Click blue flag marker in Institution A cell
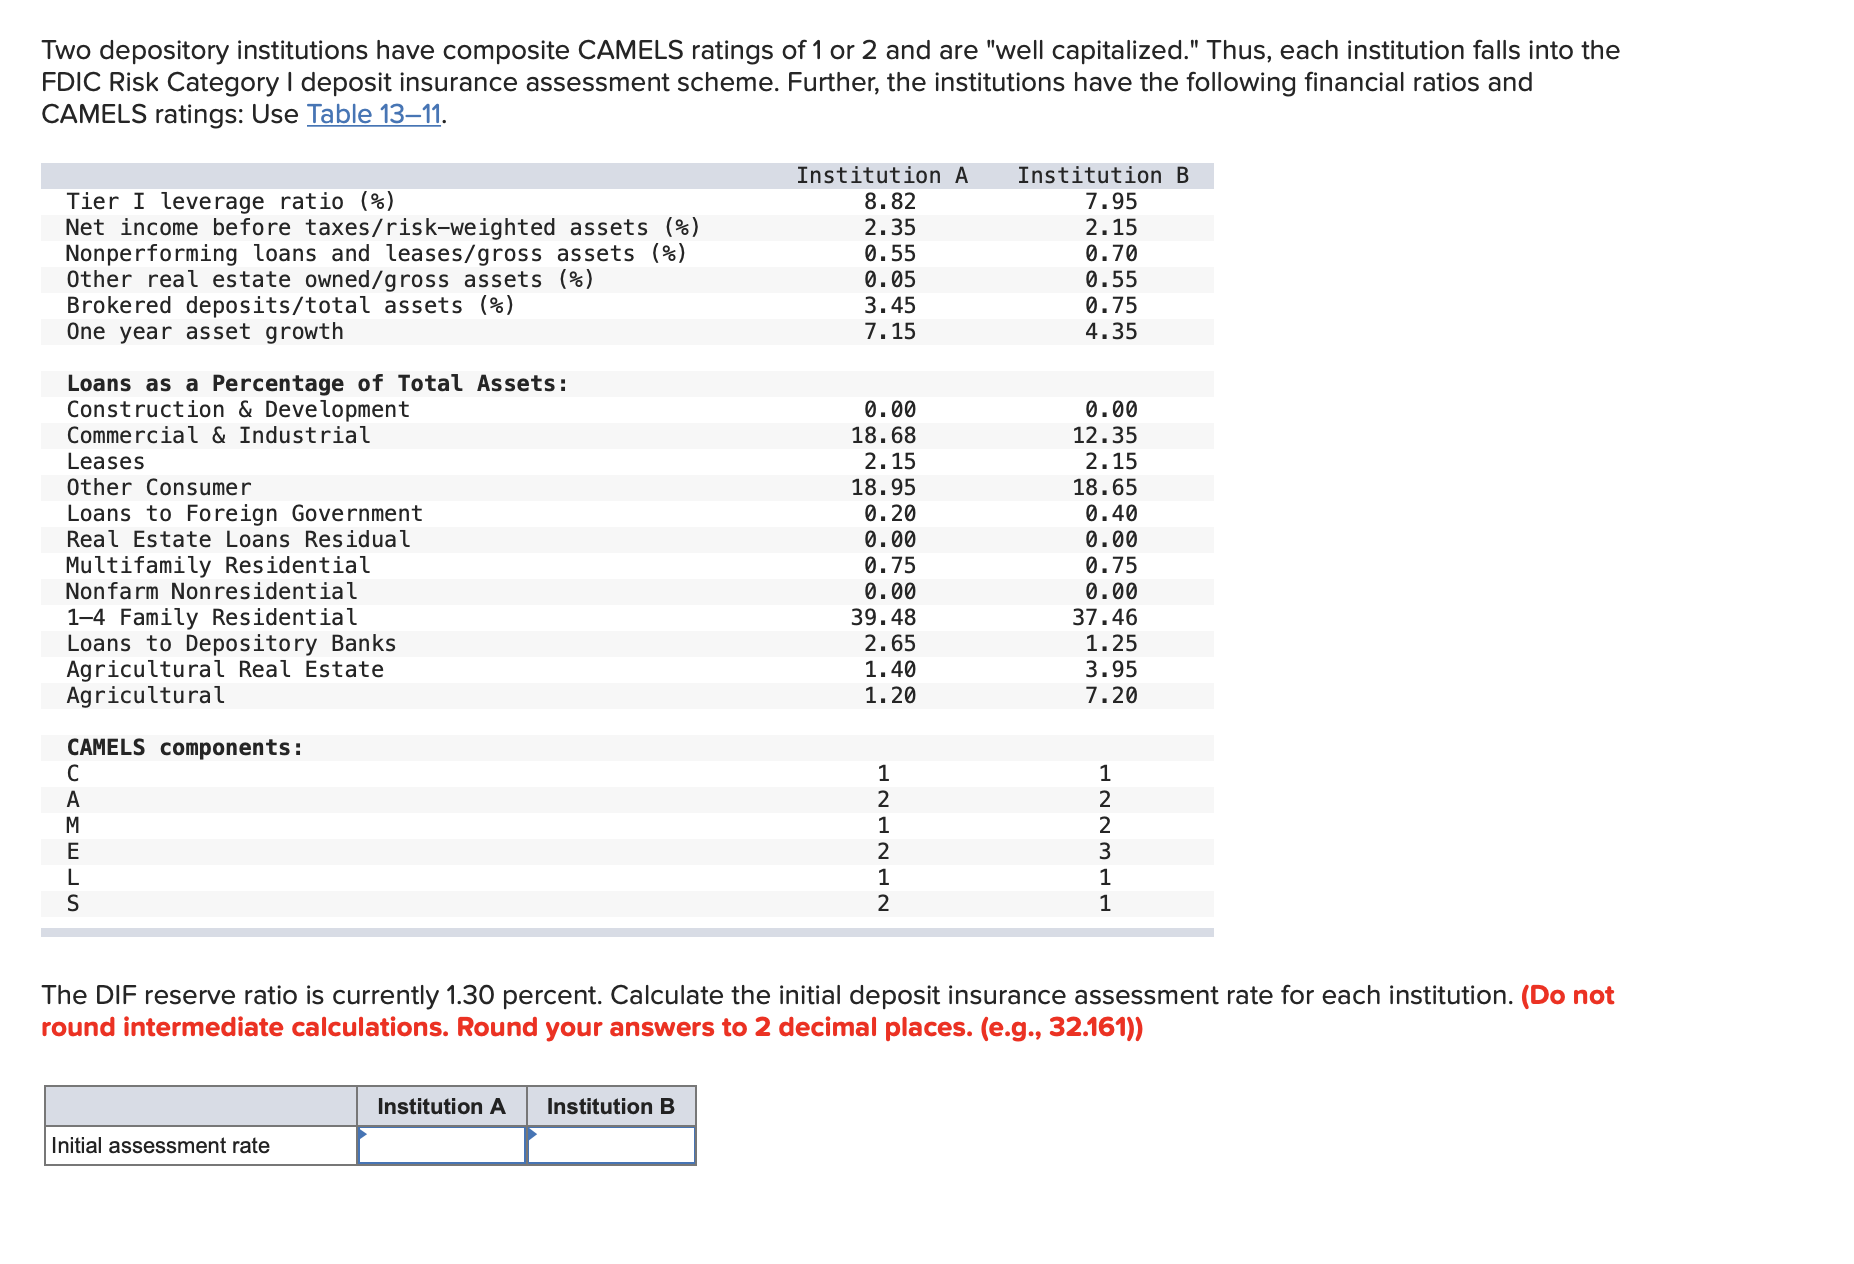 pos(363,1133)
